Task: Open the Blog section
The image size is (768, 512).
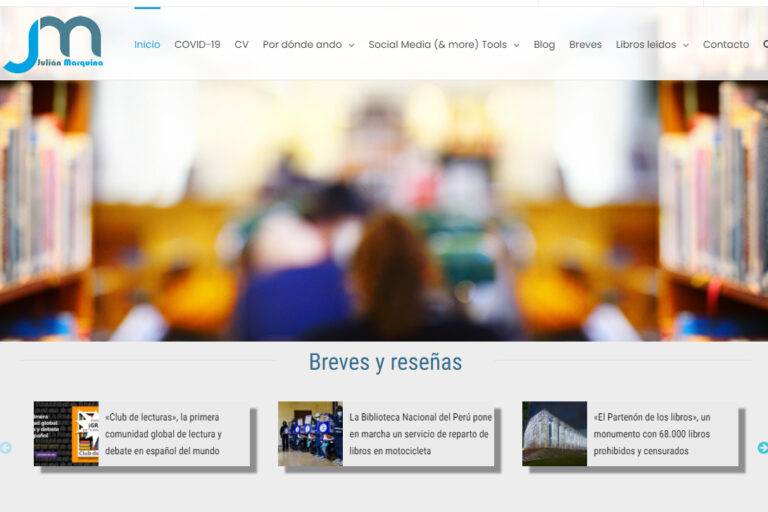Action: (544, 45)
